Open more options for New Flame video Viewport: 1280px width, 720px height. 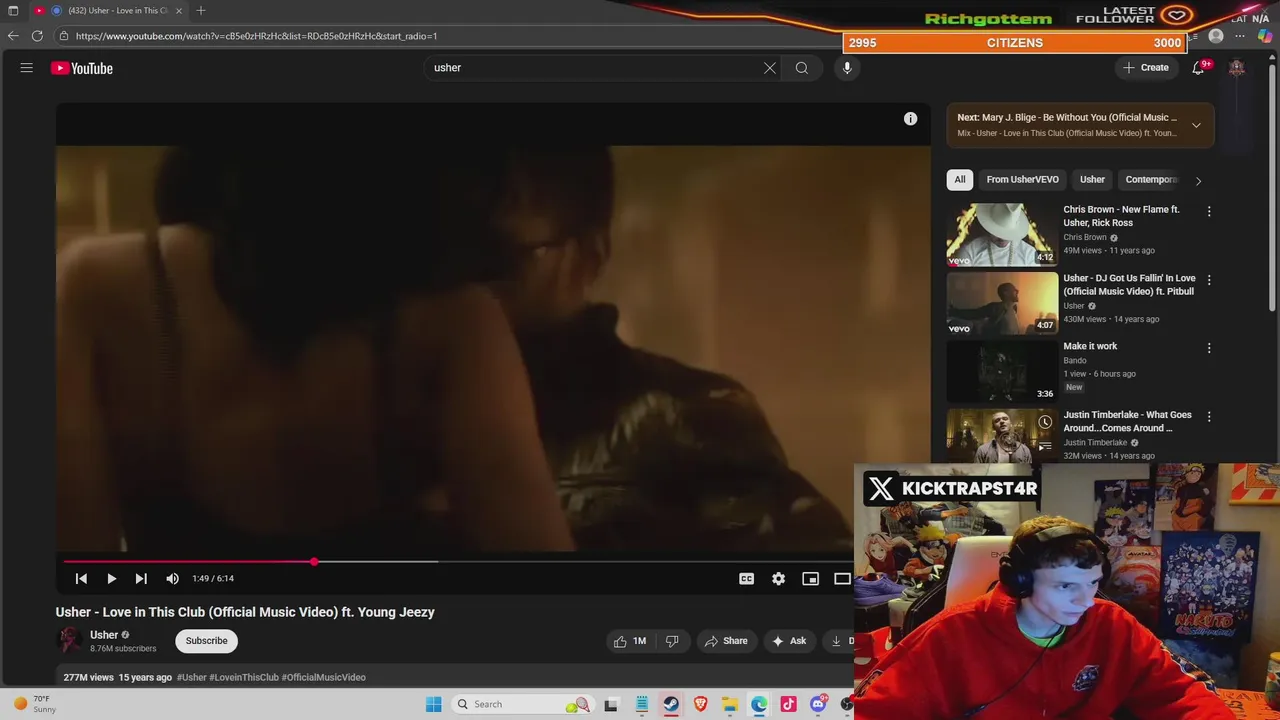tap(1209, 212)
